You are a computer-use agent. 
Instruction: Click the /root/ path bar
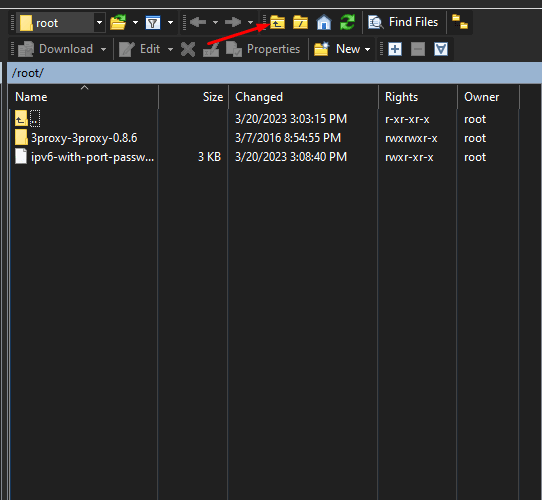(274, 73)
